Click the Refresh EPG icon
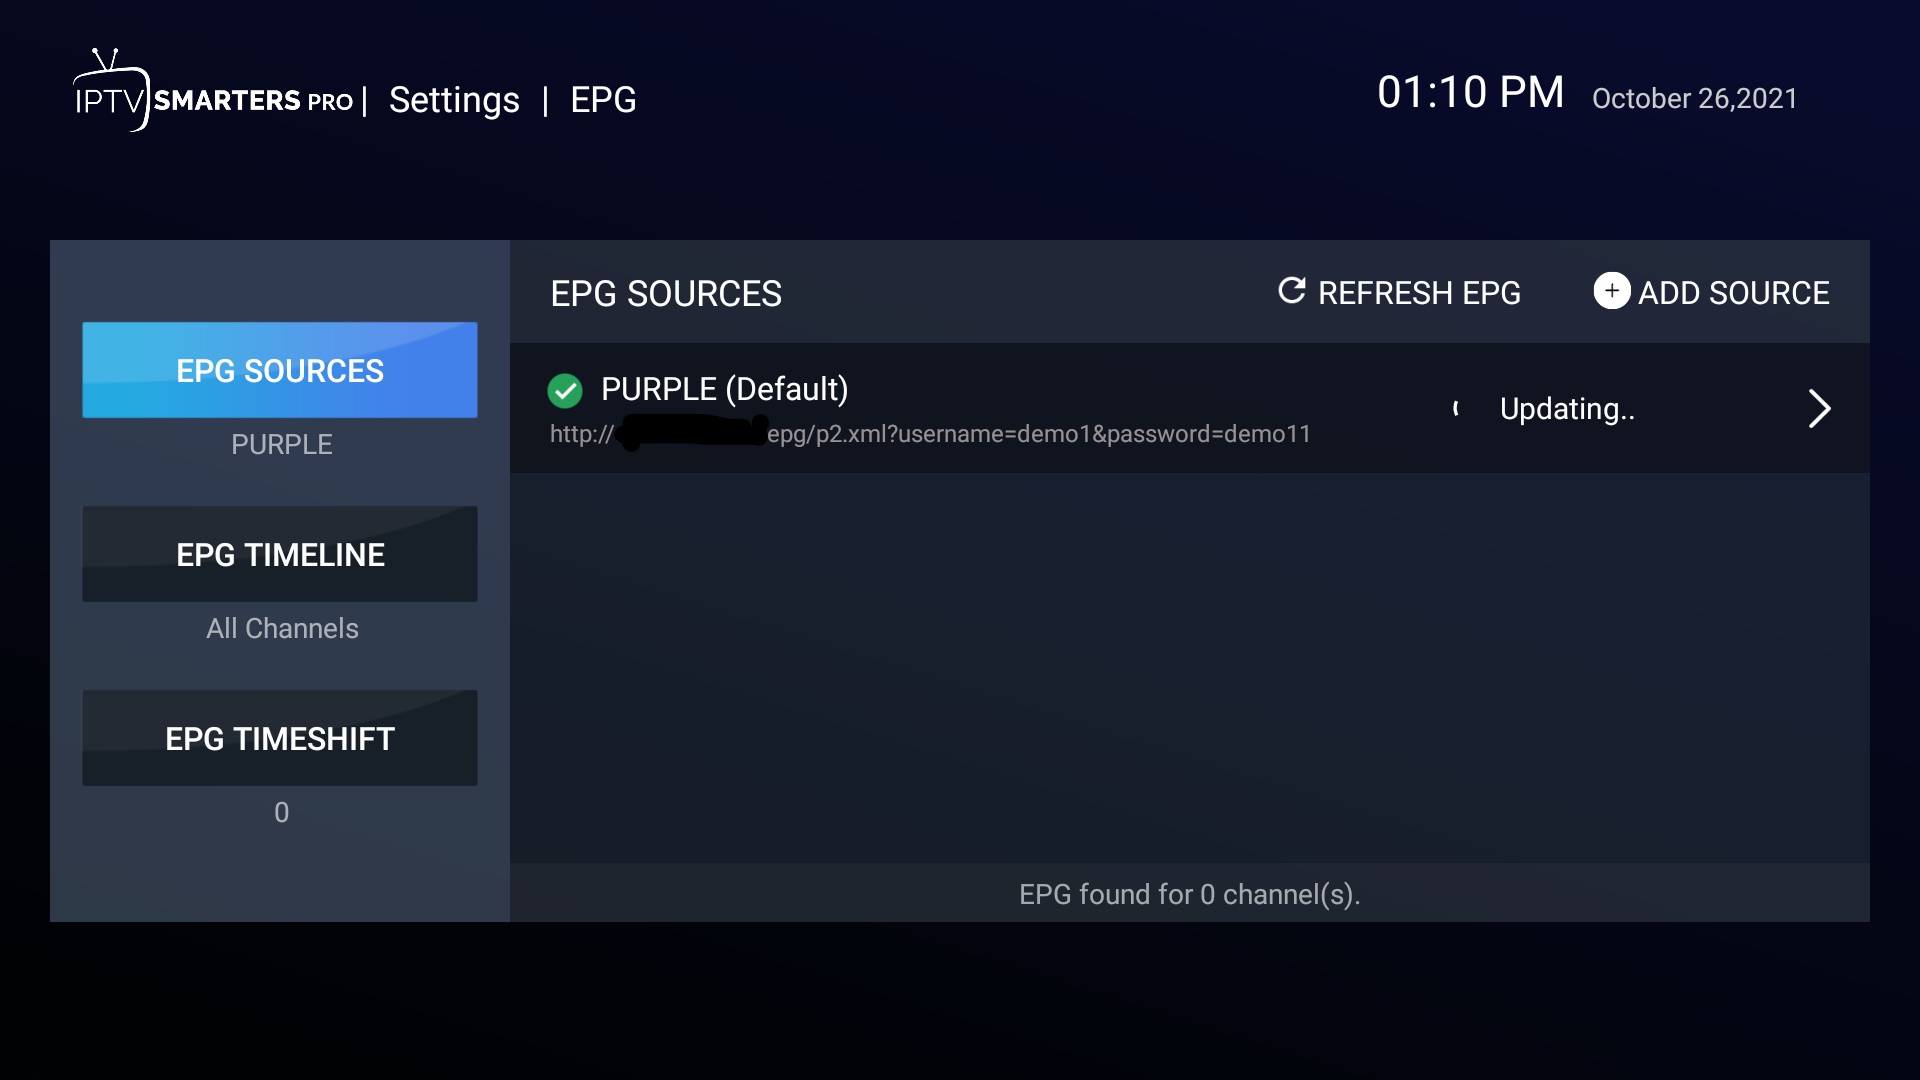This screenshot has width=1920, height=1080. [x=1291, y=291]
